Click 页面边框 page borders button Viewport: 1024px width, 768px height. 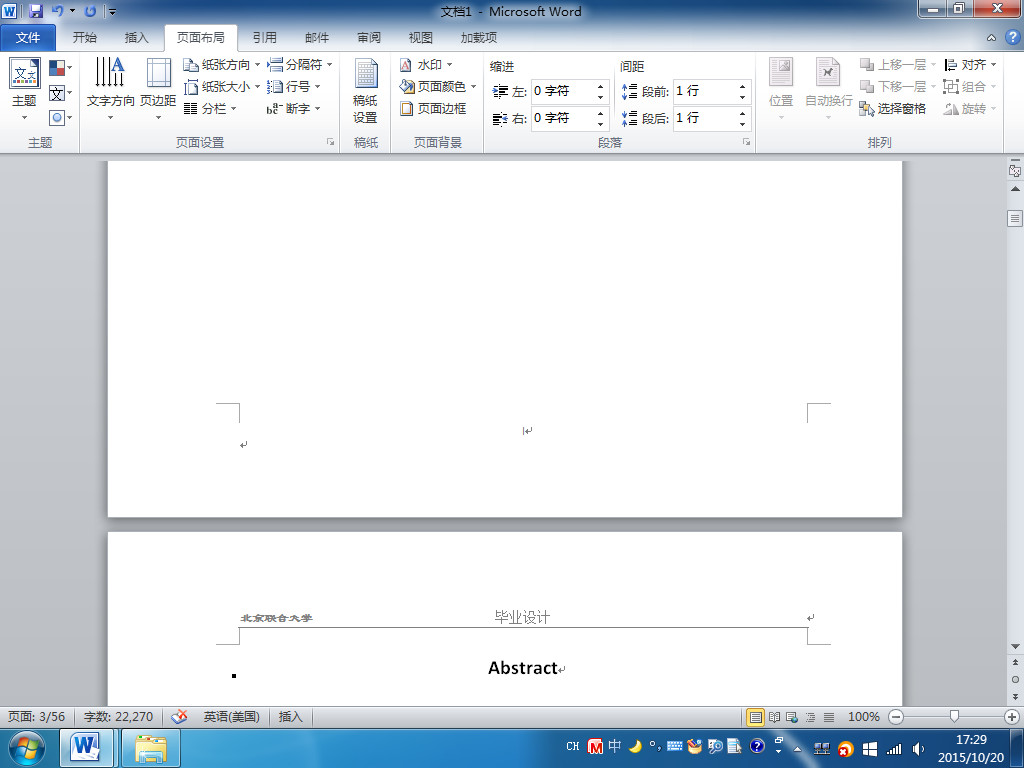(434, 108)
